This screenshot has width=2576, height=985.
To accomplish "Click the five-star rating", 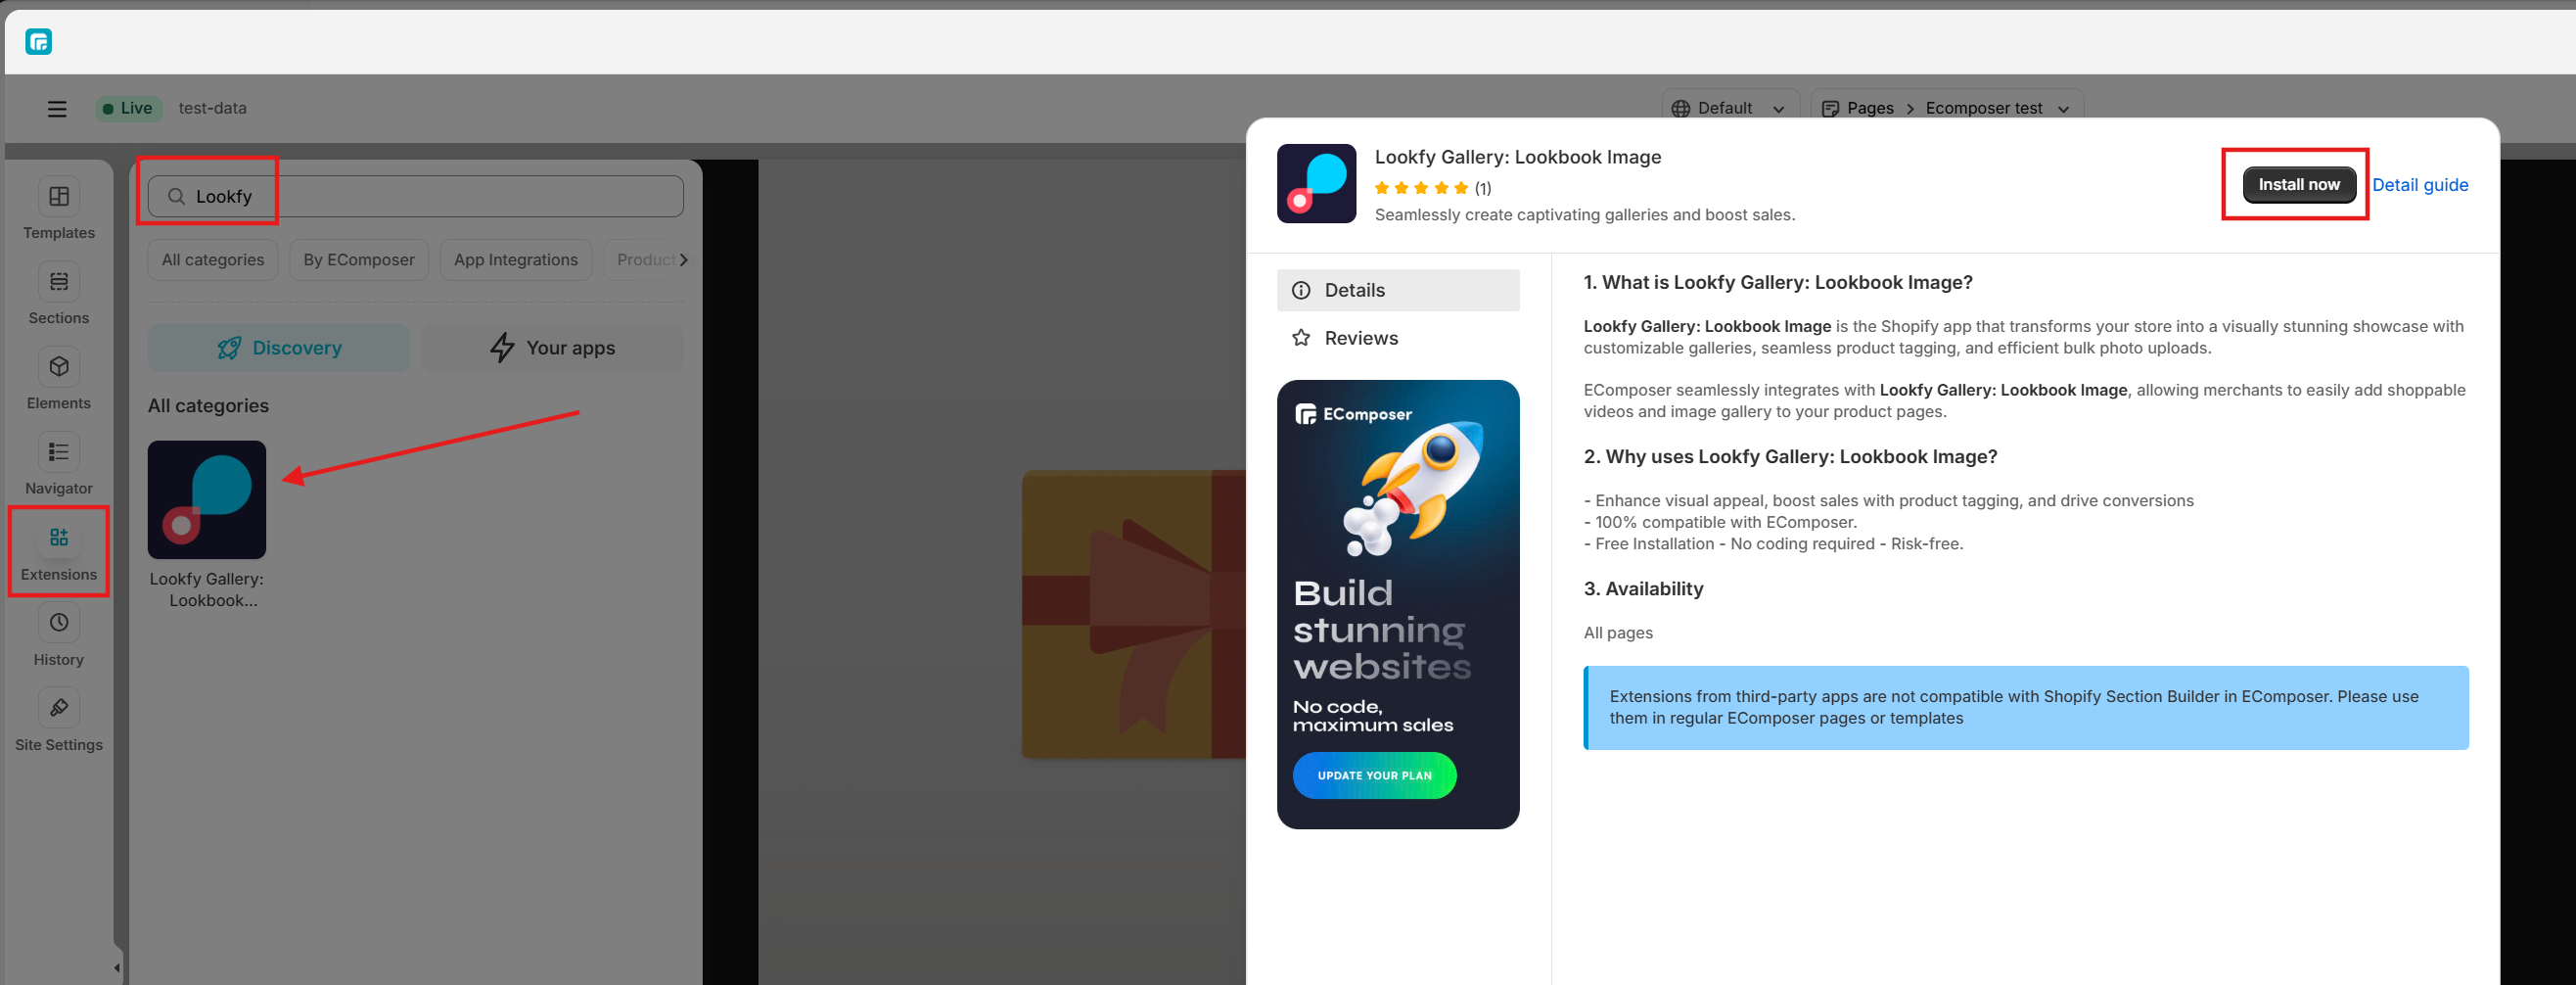I will click(x=1421, y=188).
